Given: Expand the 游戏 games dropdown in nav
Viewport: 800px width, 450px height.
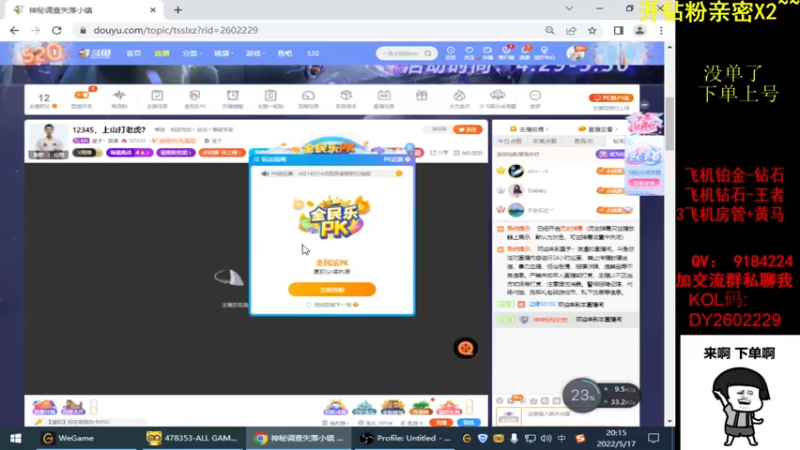Looking at the screenshot, I should click(254, 53).
